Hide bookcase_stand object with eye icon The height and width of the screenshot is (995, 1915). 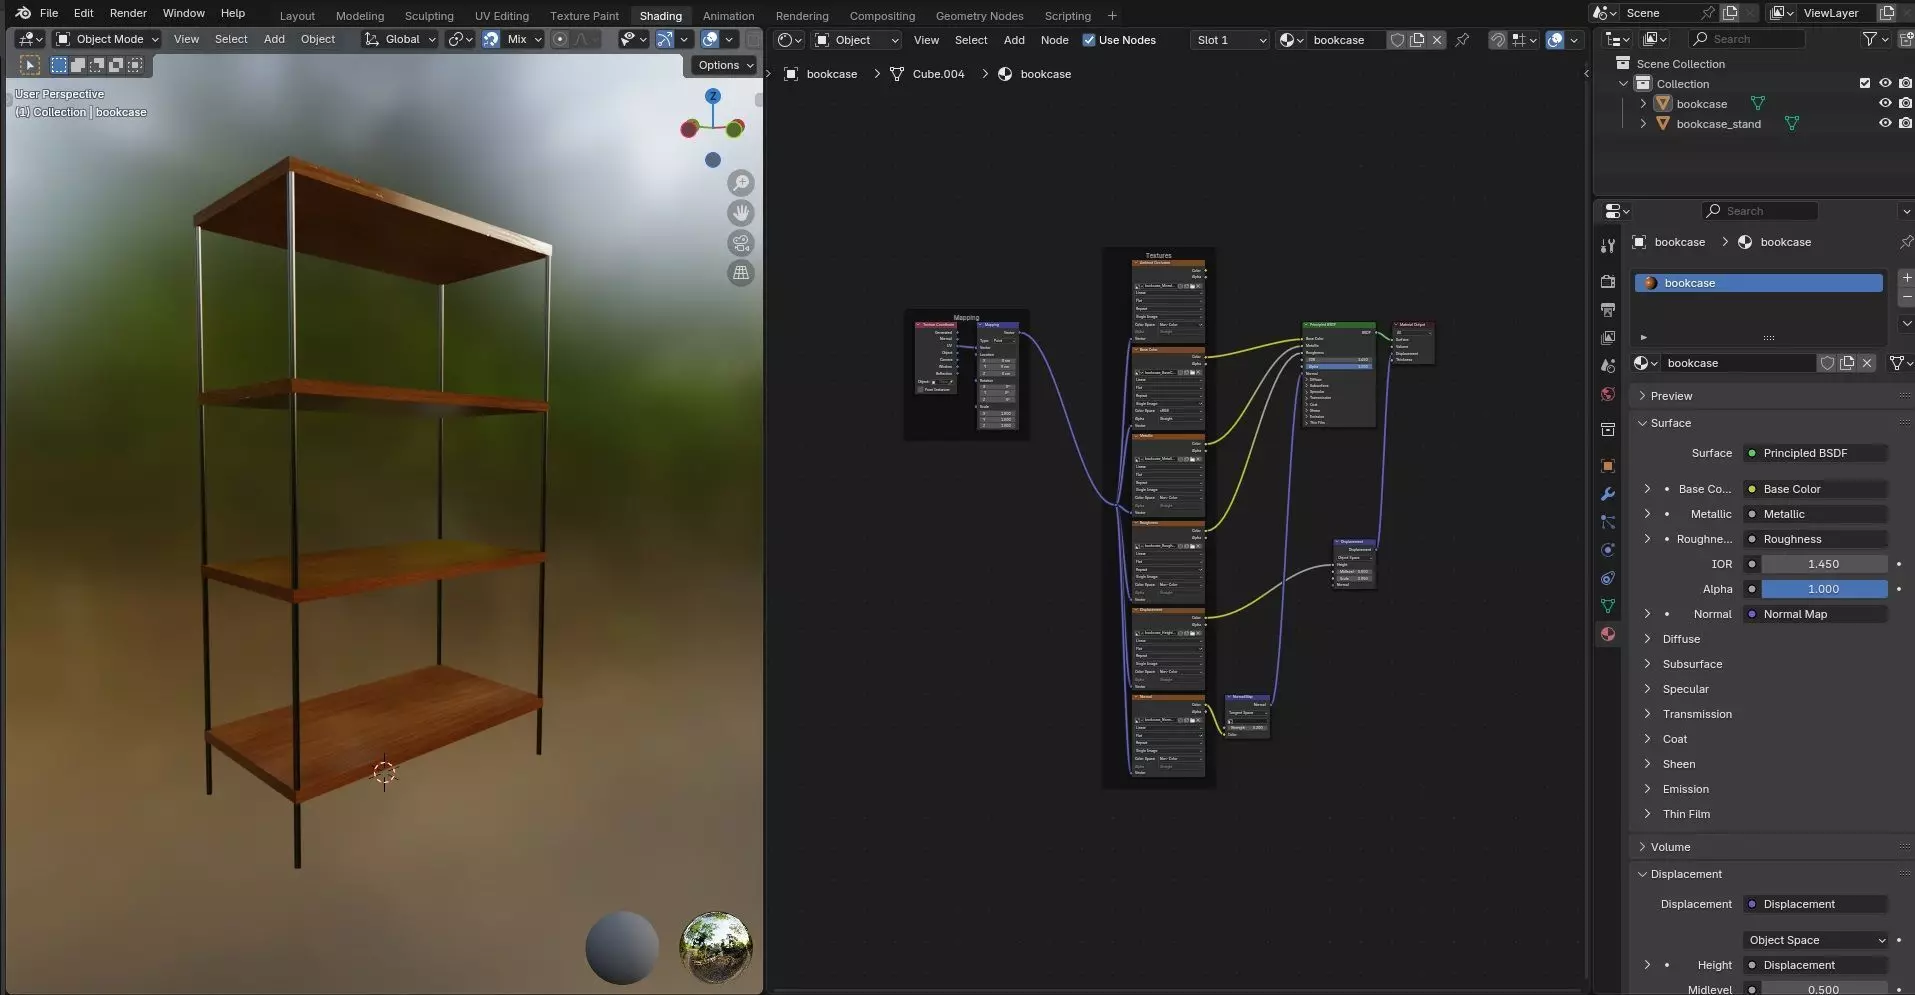click(x=1885, y=124)
